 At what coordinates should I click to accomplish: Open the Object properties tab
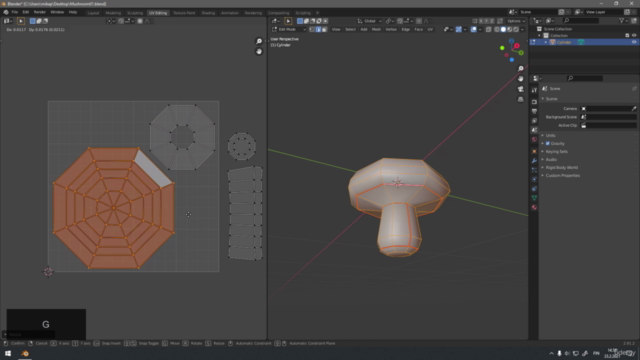(534, 151)
